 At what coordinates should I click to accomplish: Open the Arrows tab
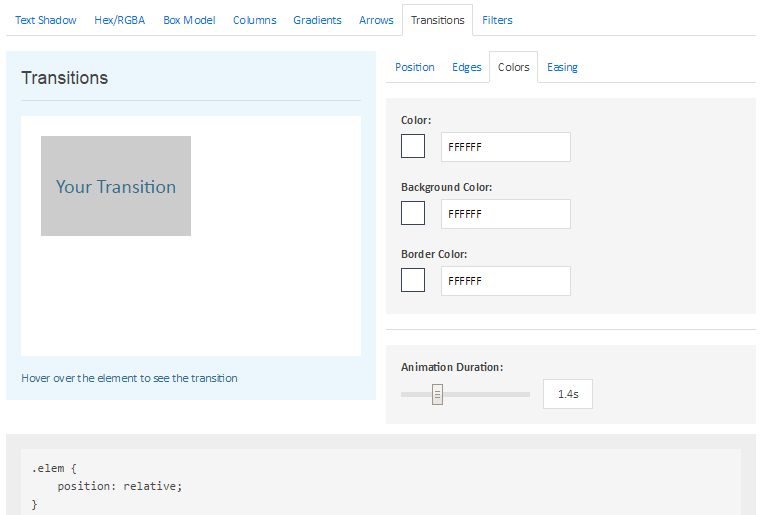coord(376,20)
